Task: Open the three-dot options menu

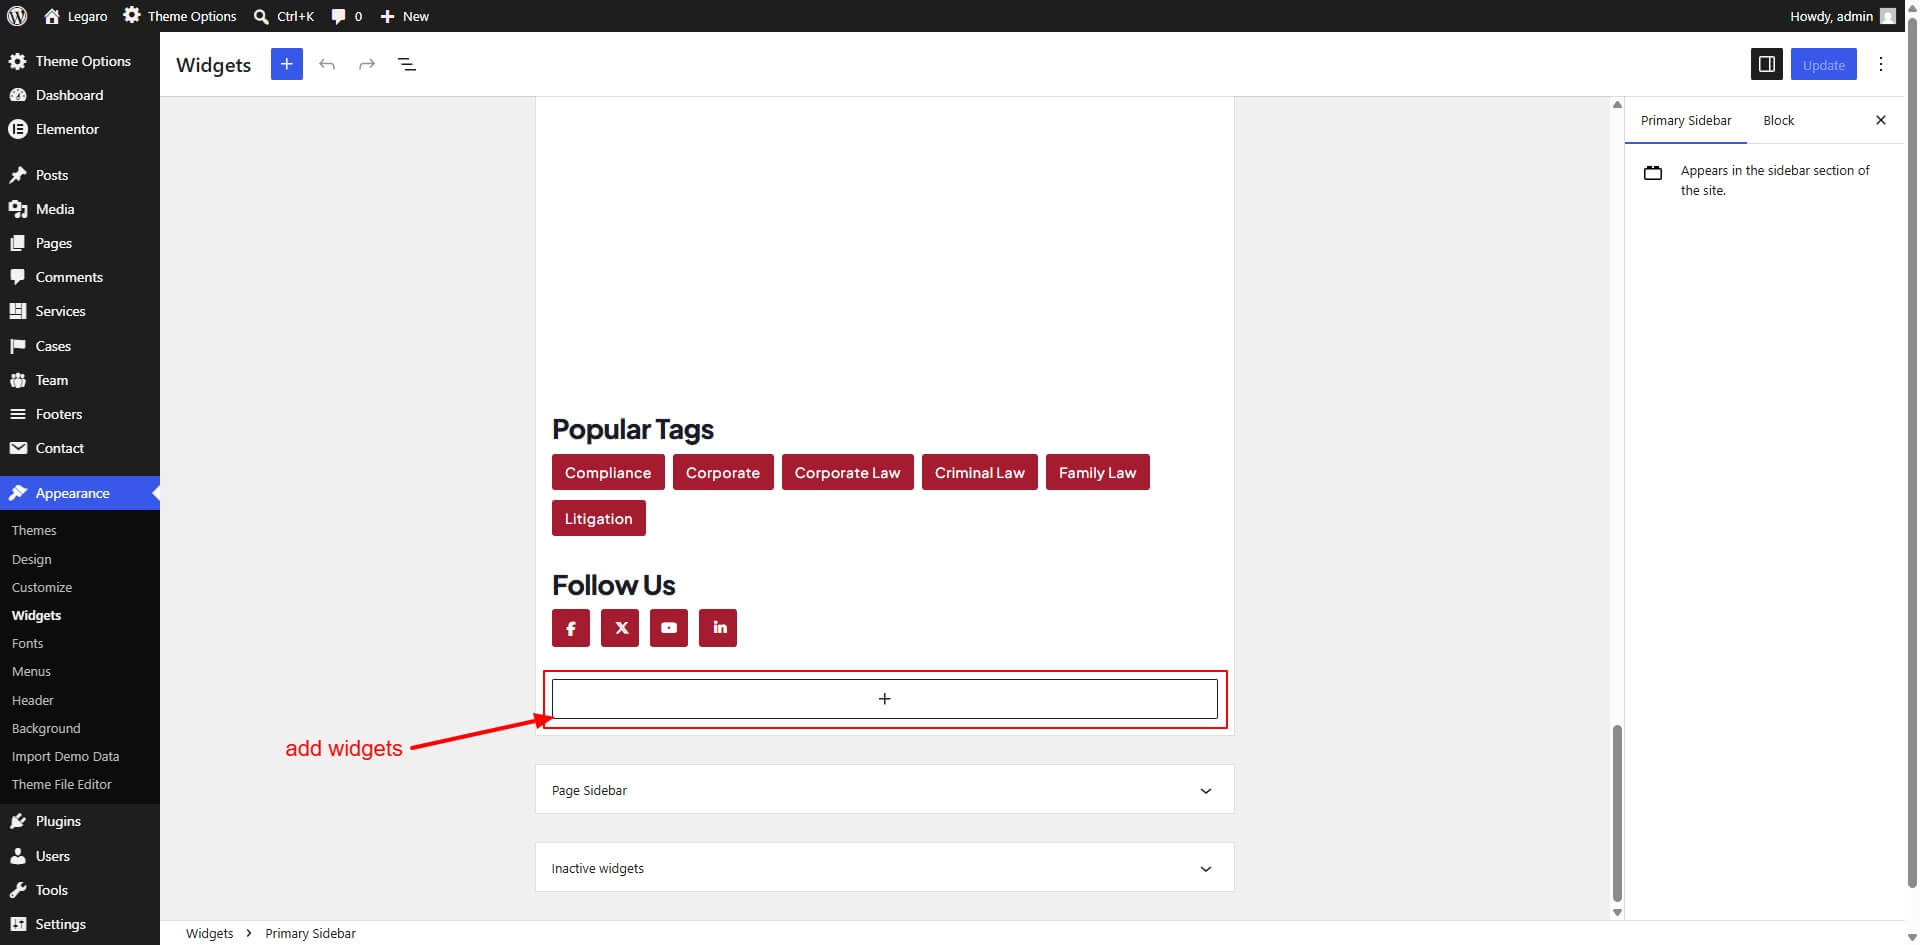Action: point(1881,64)
